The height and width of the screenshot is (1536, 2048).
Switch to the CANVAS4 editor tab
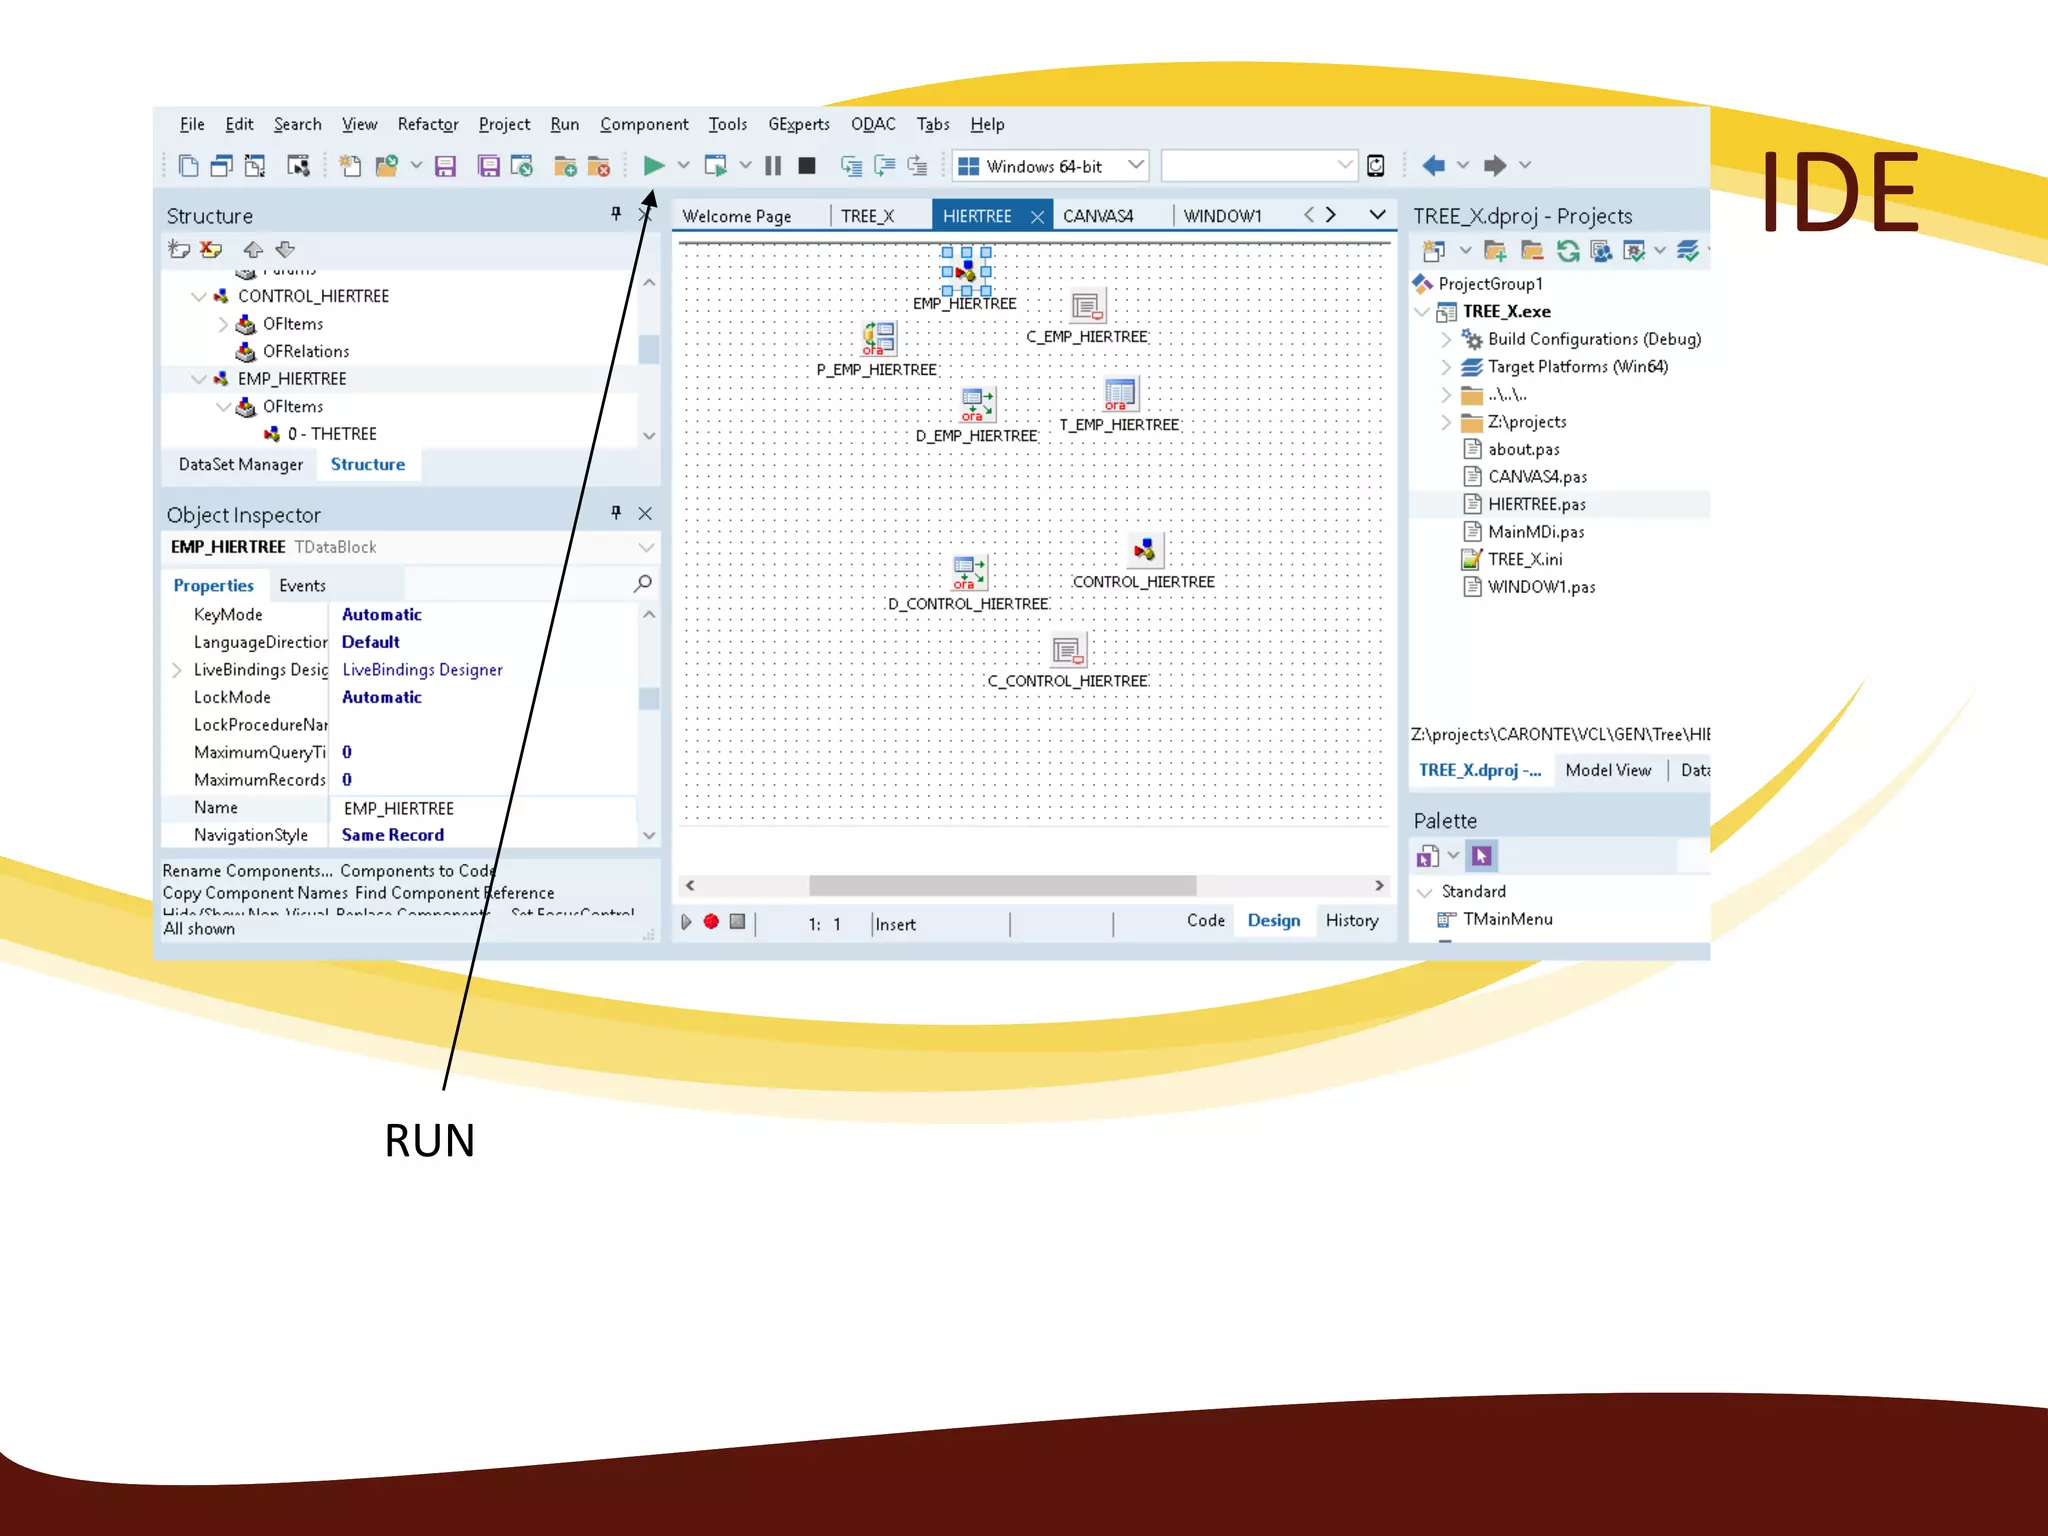pyautogui.click(x=1097, y=217)
